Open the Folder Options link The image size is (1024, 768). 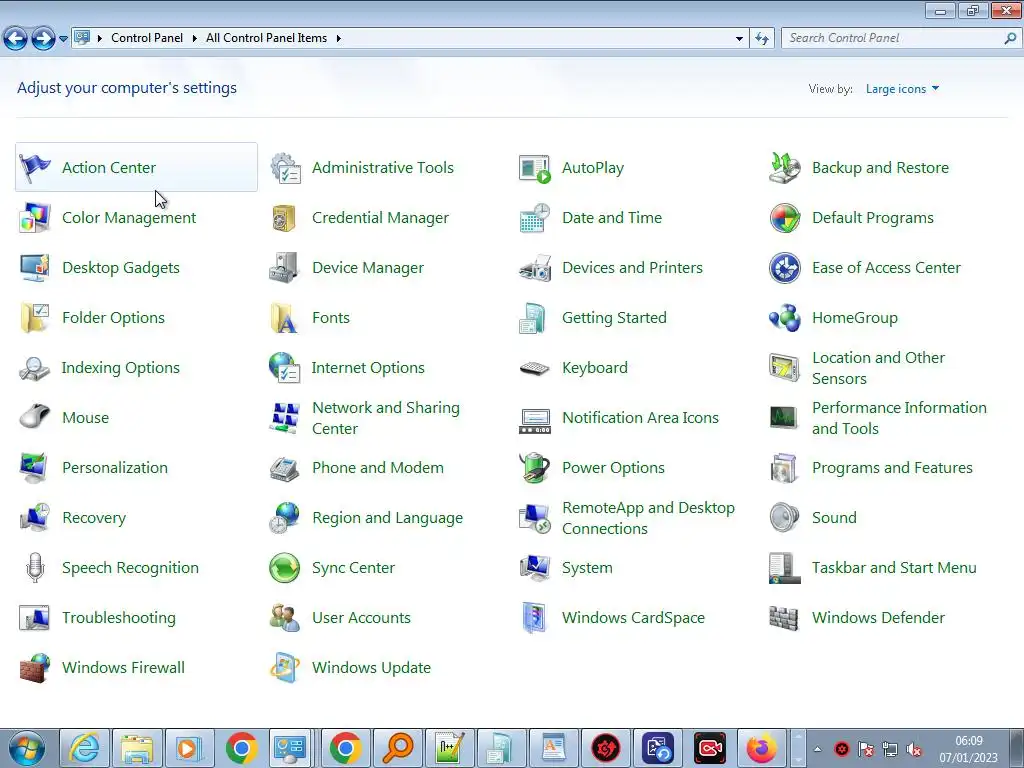click(x=113, y=317)
